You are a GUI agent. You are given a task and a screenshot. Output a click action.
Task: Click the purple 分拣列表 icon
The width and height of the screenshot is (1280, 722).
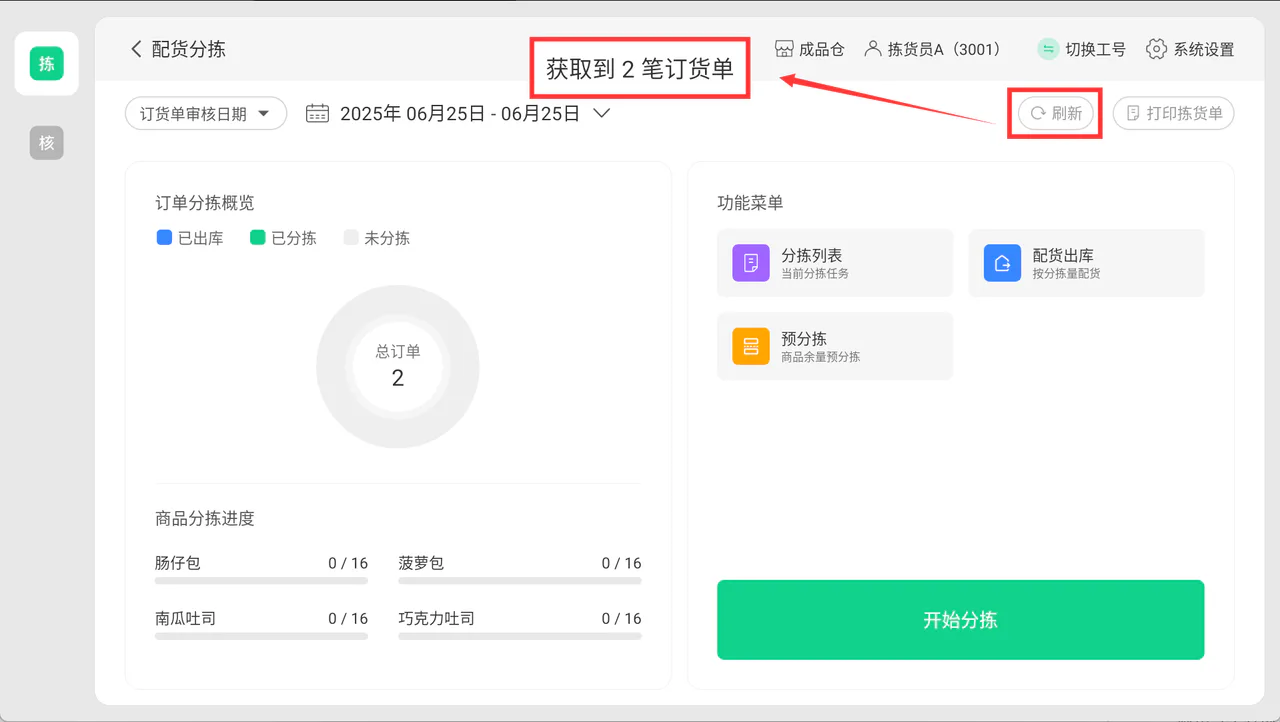coord(751,263)
